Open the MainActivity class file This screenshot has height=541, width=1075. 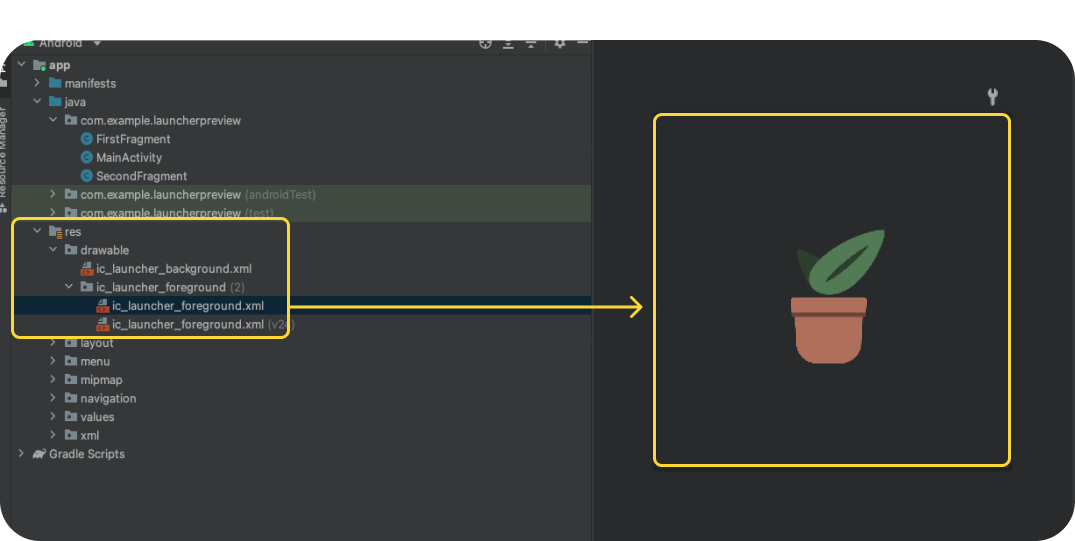(128, 157)
